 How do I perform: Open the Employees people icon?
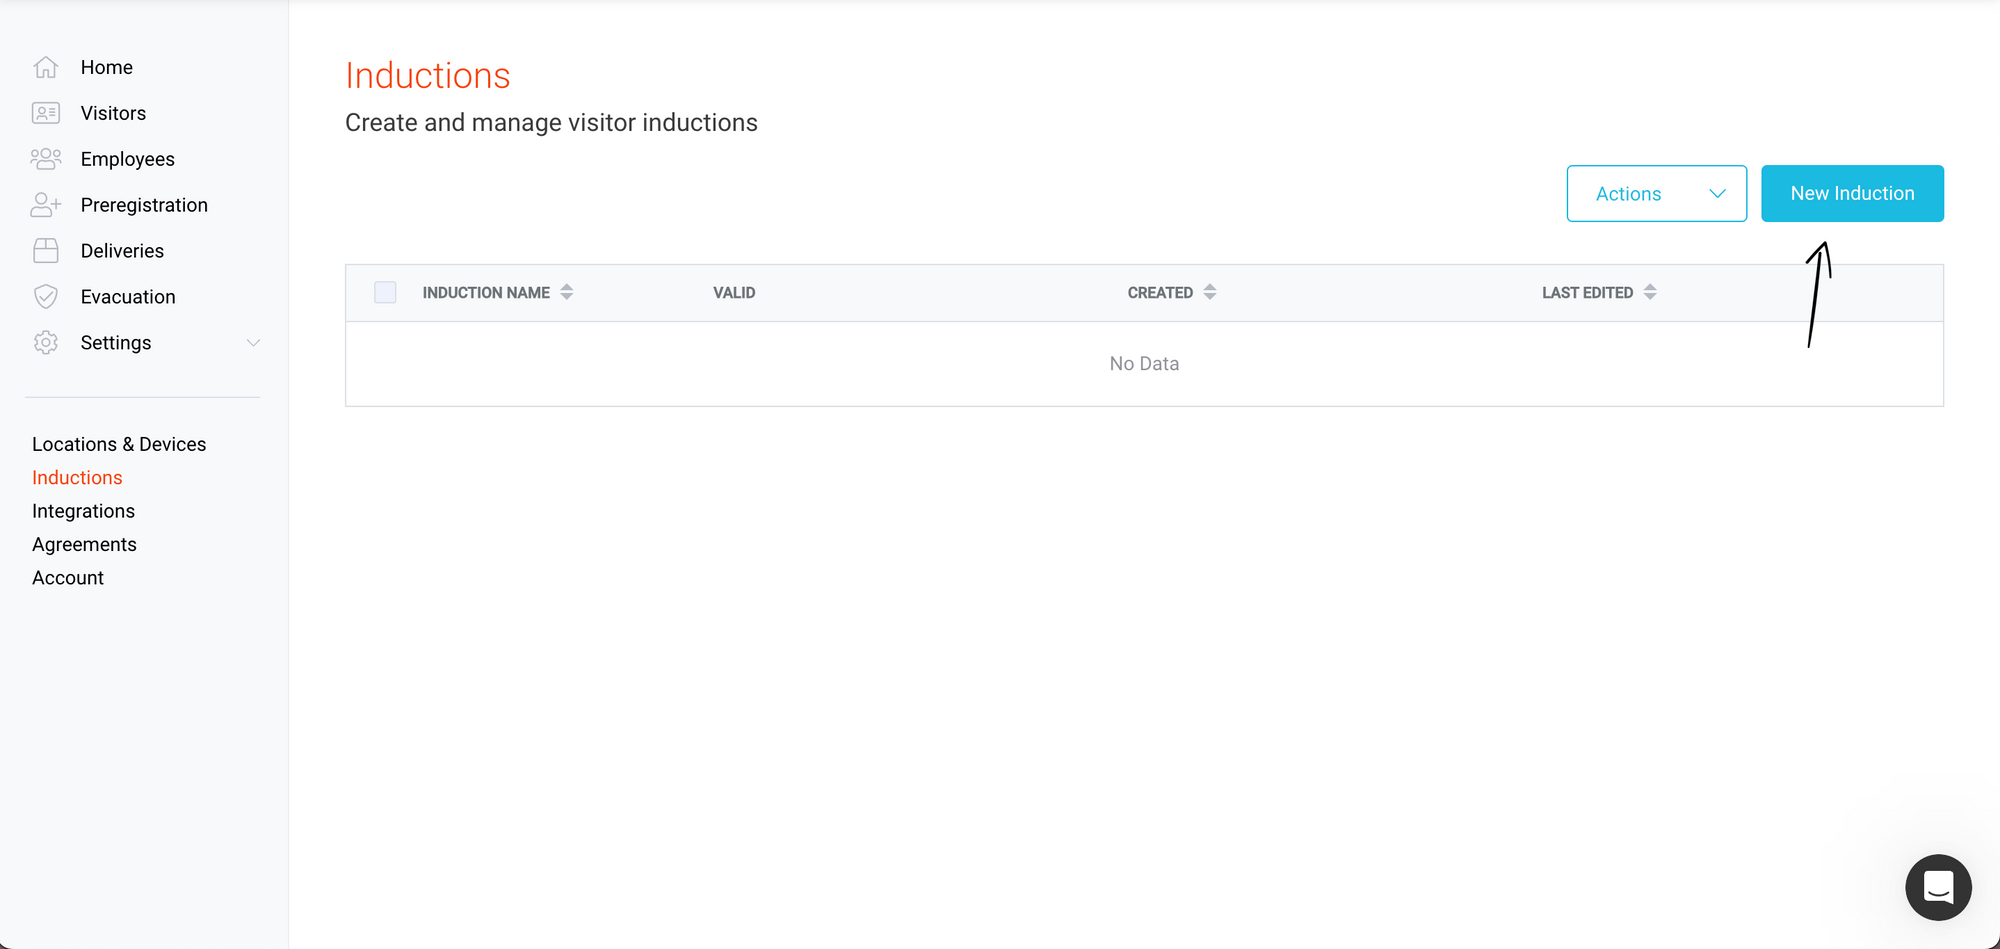(x=46, y=158)
